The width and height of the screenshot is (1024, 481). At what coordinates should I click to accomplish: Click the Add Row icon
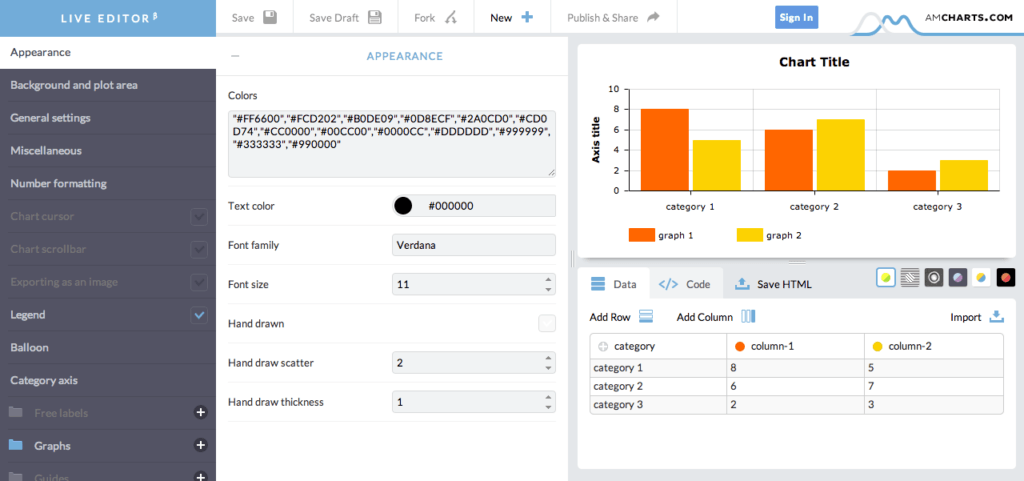pyautogui.click(x=646, y=317)
